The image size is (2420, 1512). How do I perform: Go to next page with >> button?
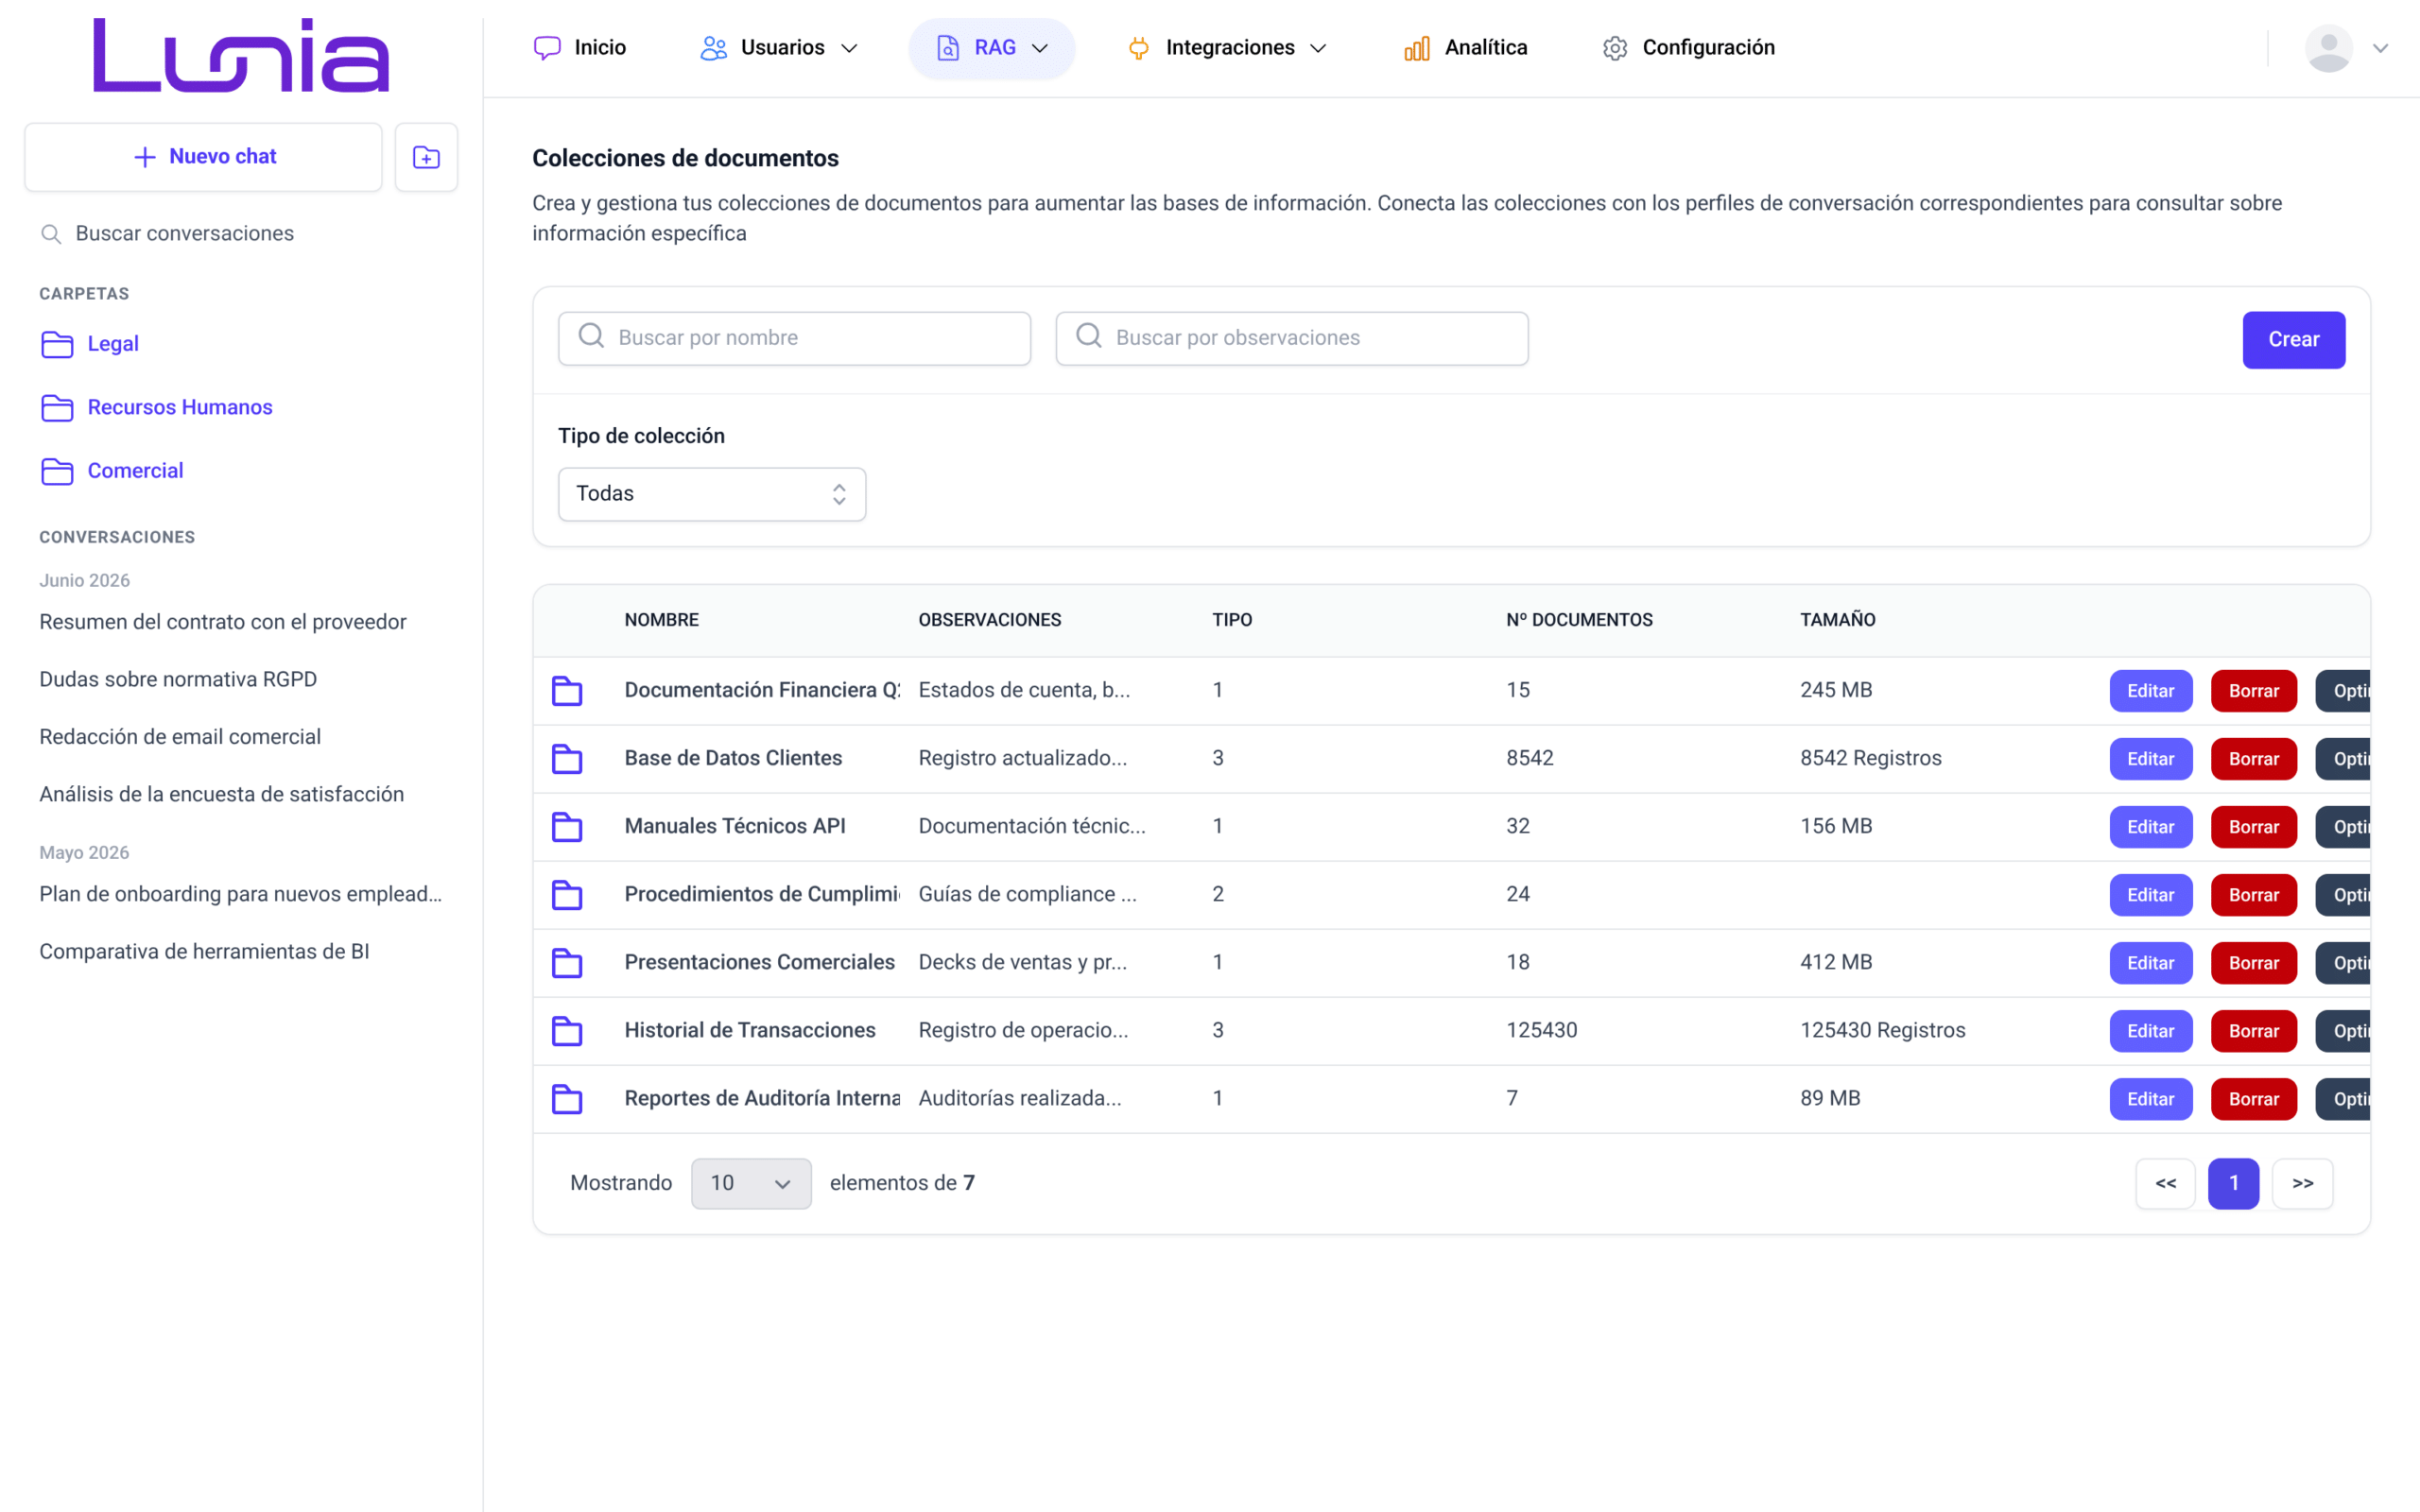pyautogui.click(x=2302, y=1184)
